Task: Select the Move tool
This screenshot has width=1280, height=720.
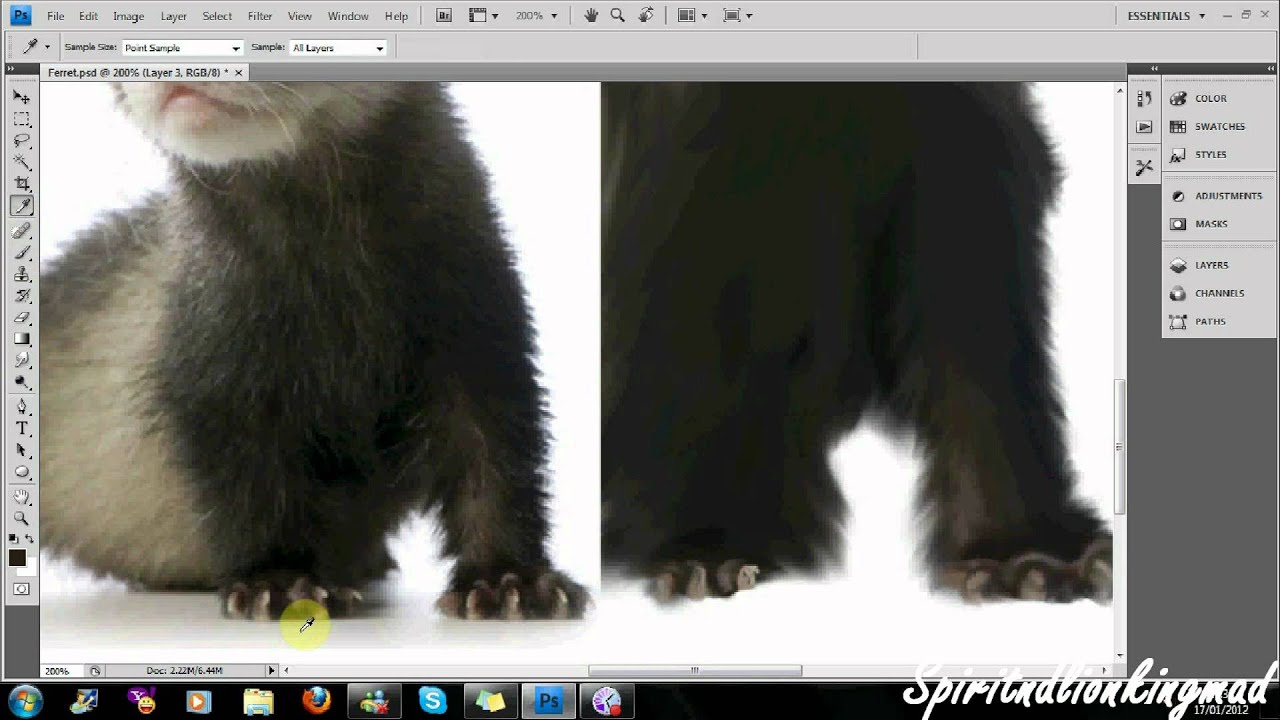Action: point(21,97)
